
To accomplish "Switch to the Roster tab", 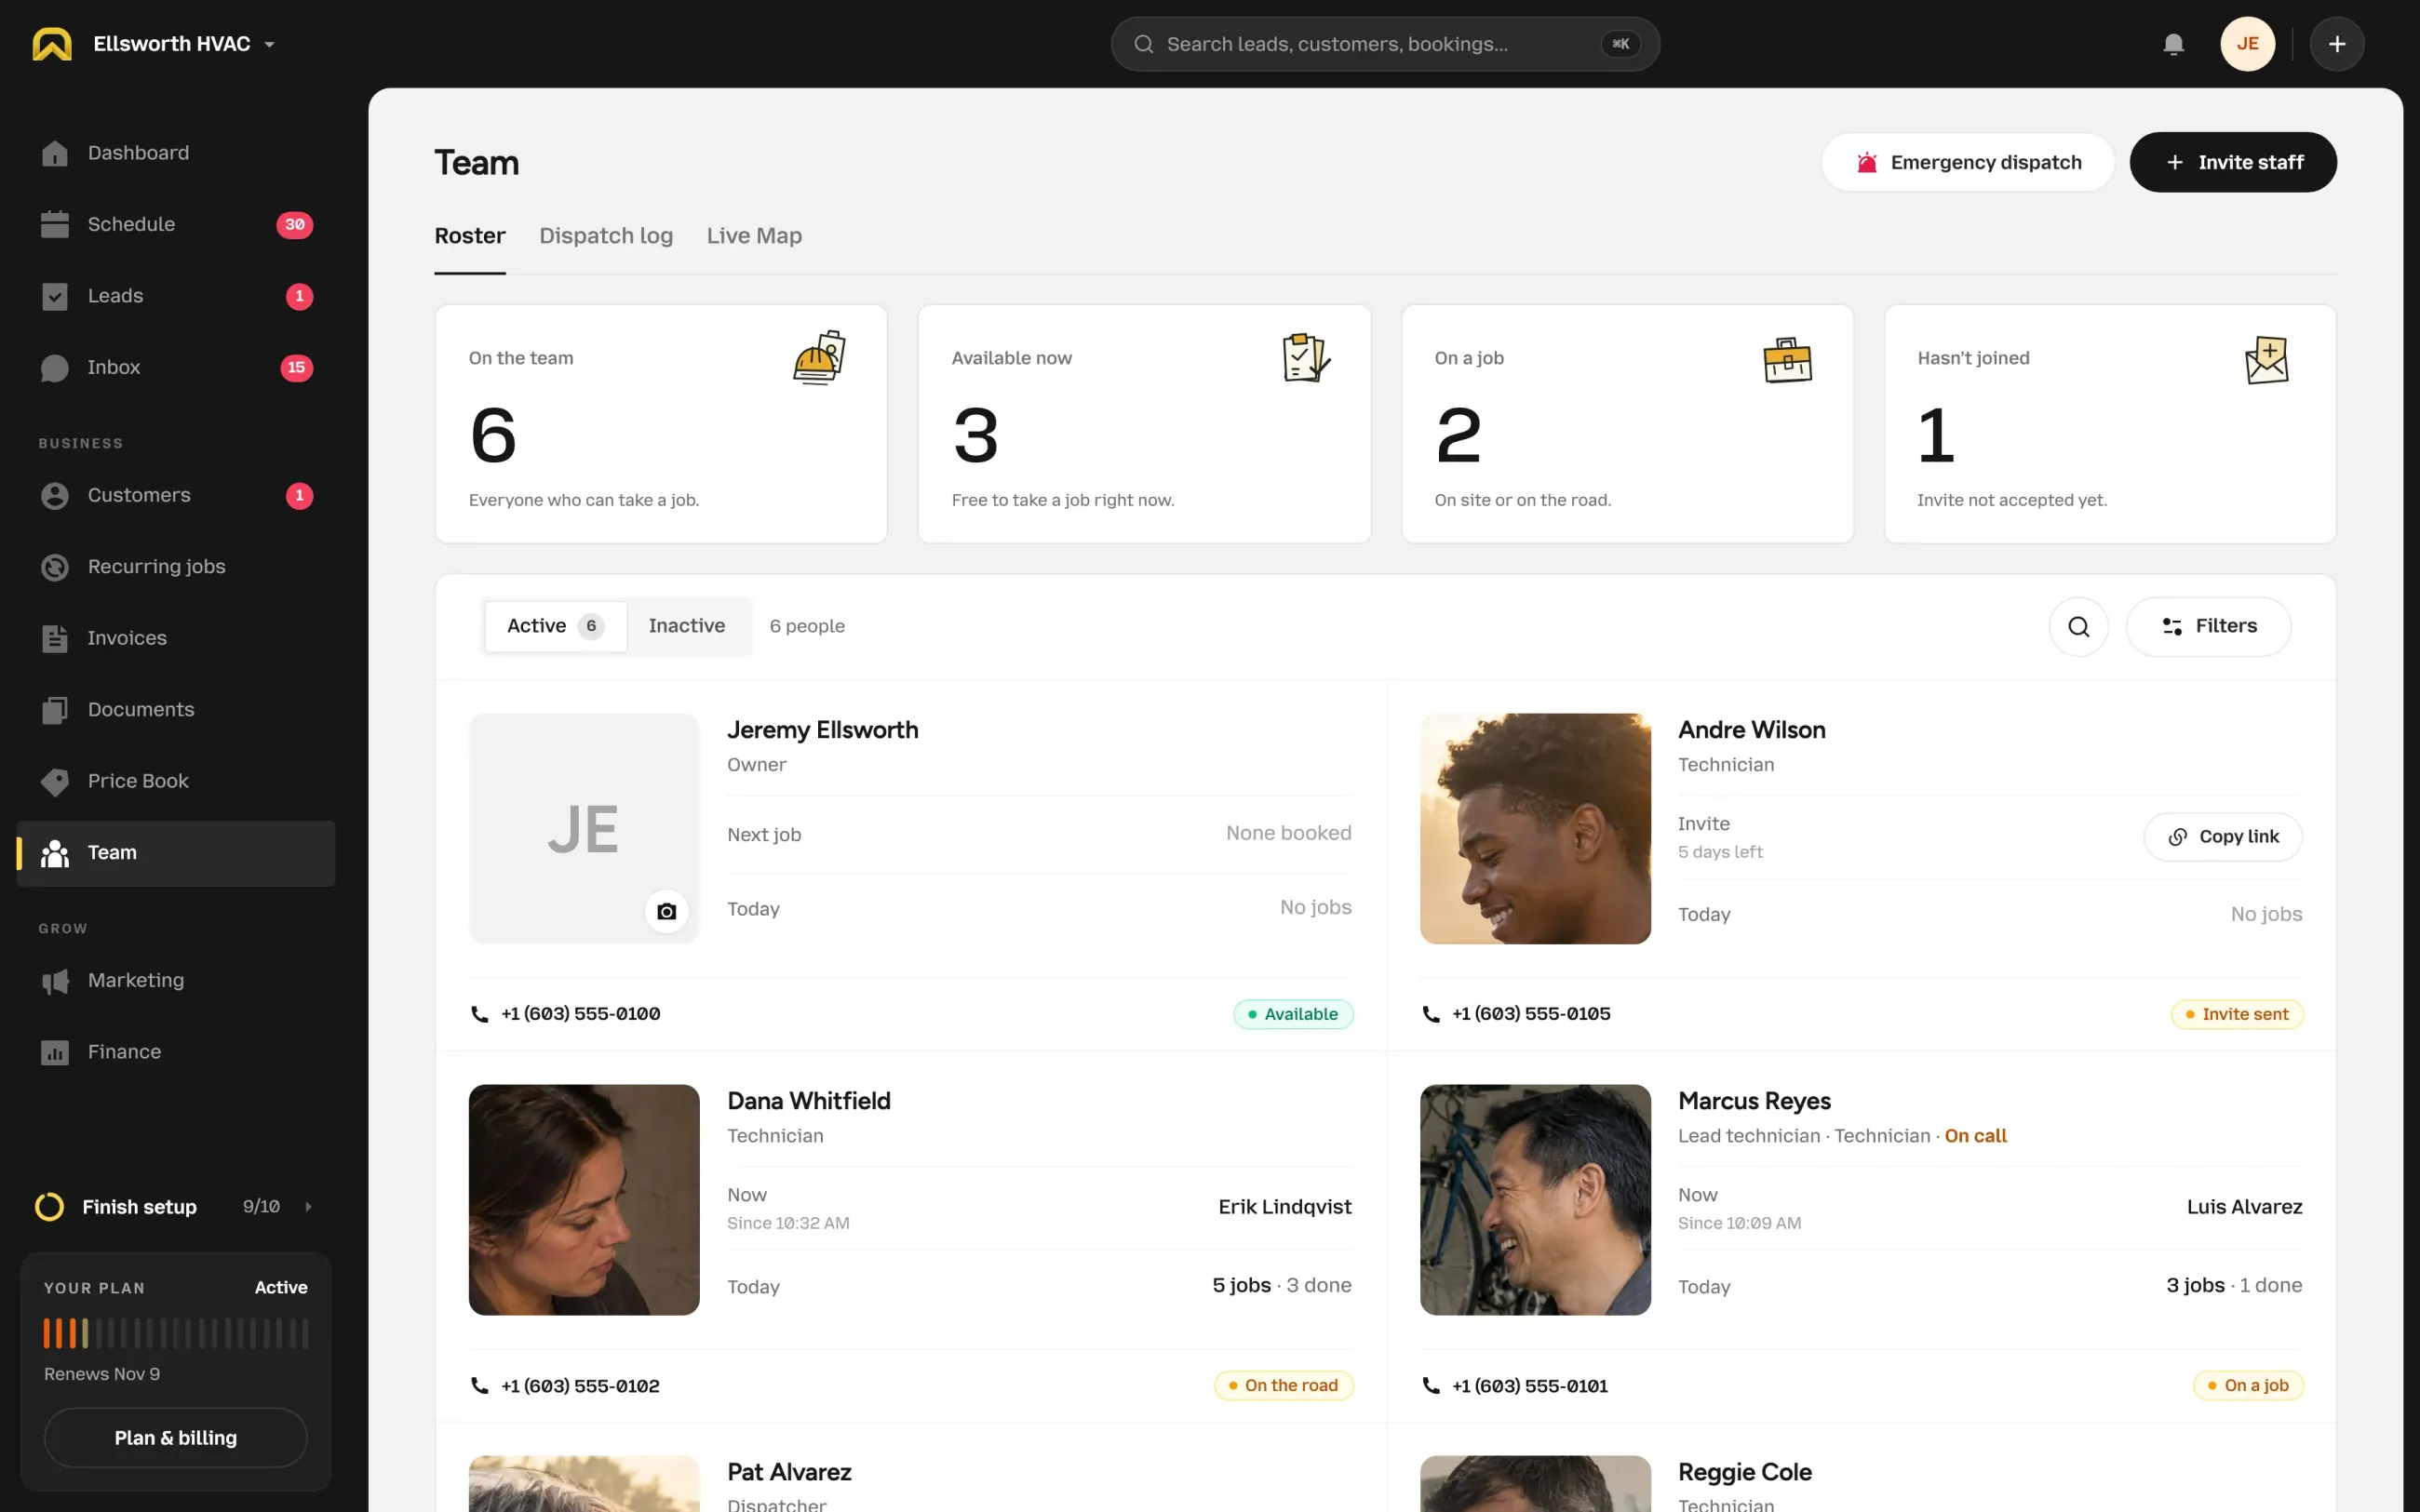I will 470,236.
